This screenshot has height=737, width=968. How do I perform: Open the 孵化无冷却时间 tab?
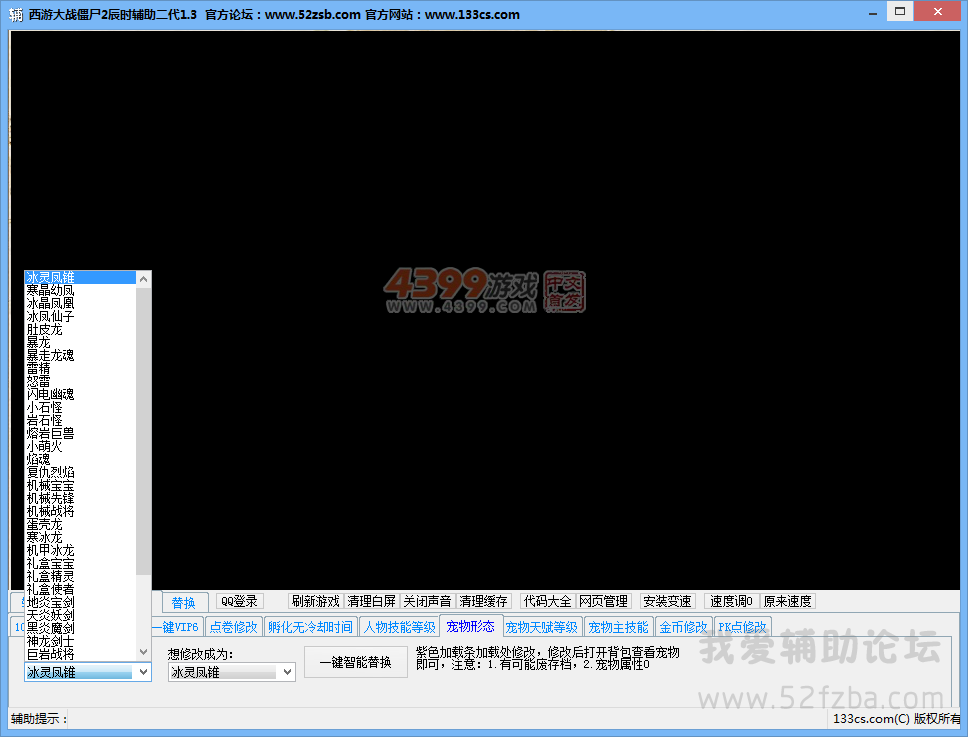[311, 627]
